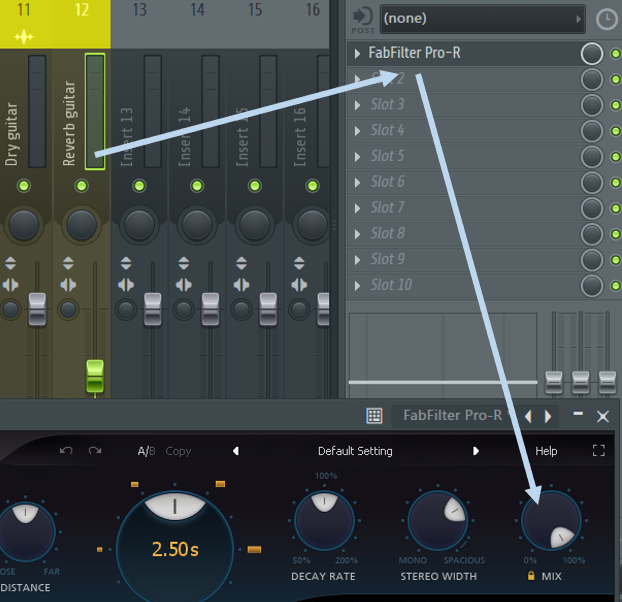The image size is (622, 602).
Task: Toggle full screen mode in Pro-R
Action: 599,451
